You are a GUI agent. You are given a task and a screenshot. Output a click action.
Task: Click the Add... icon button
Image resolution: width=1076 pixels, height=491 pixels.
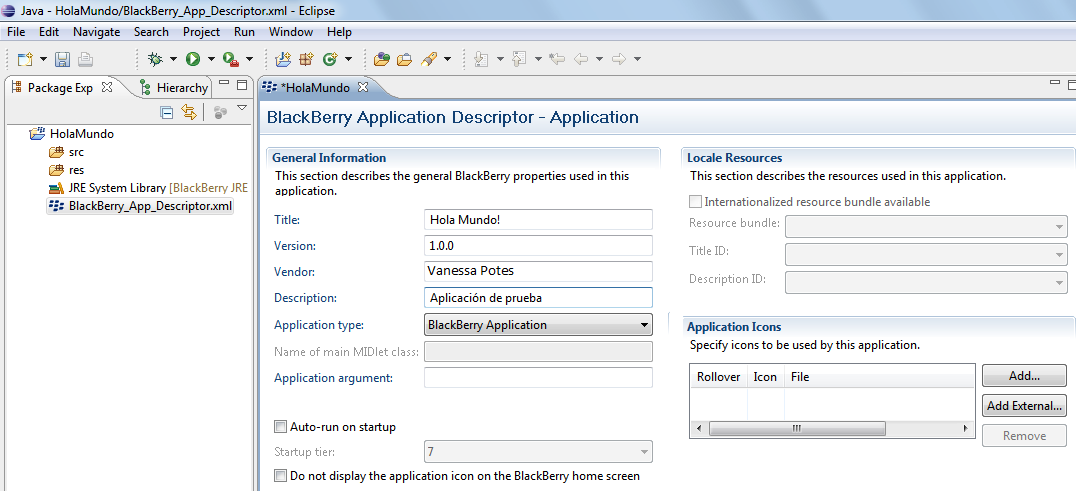click(1023, 376)
